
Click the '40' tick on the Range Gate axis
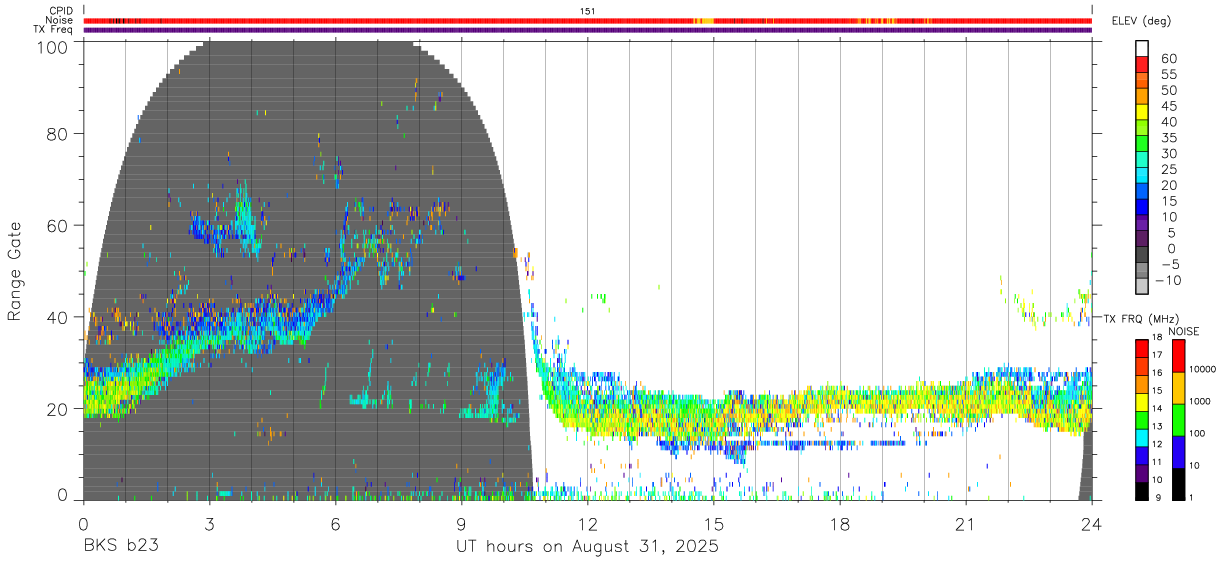(x=57, y=317)
